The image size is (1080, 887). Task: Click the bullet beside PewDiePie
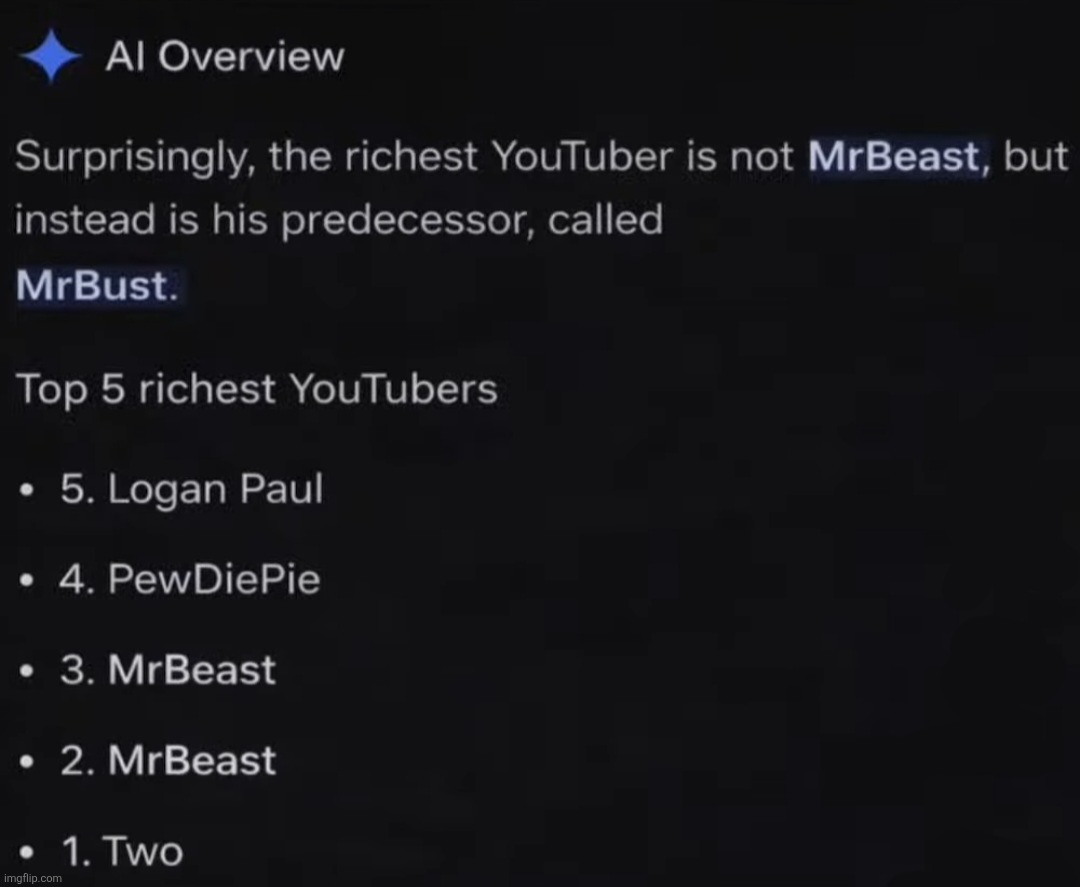click(29, 581)
